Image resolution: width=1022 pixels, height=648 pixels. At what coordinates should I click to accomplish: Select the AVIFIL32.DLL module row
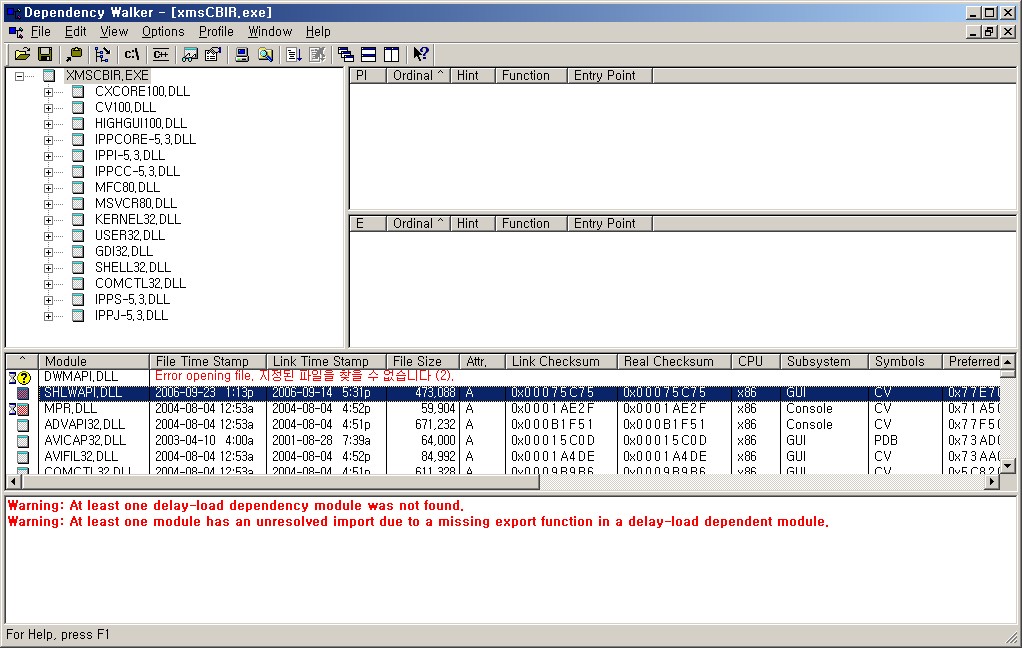503,457
